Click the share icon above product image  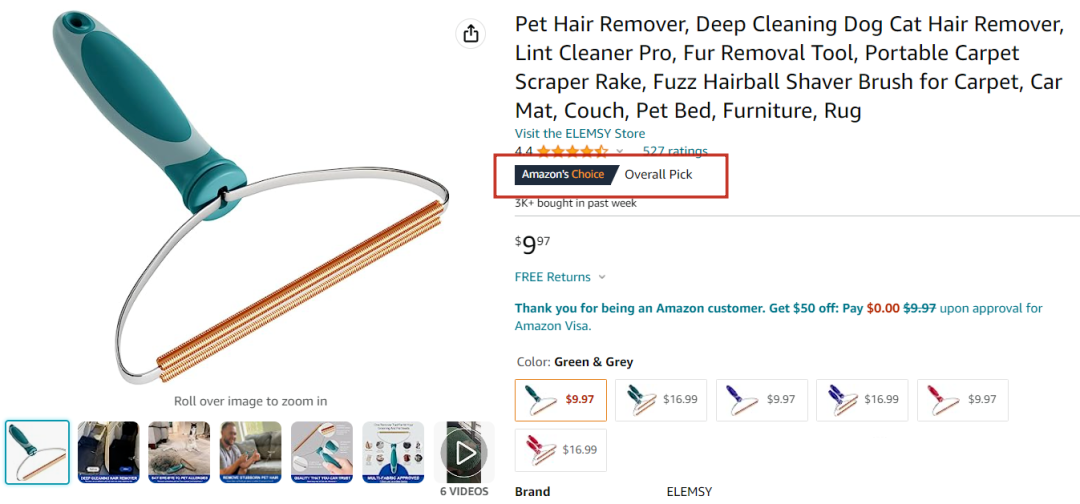pos(470,34)
